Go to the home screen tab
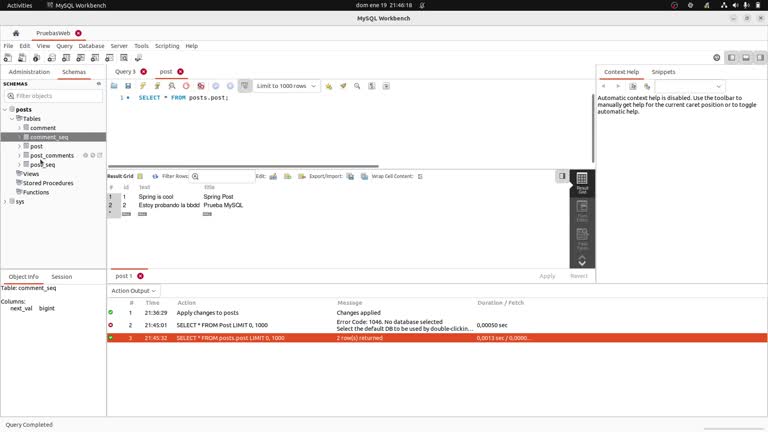This screenshot has width=768, height=432. pos(16,33)
